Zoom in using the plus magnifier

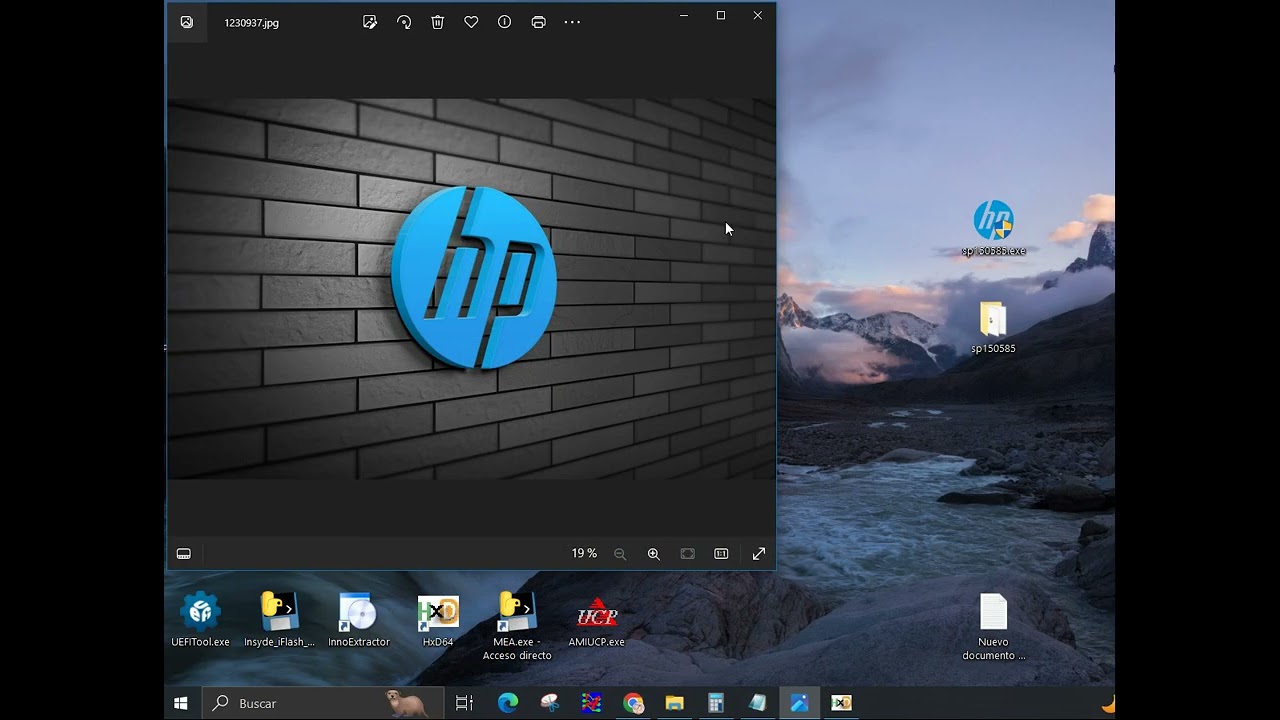[654, 554]
